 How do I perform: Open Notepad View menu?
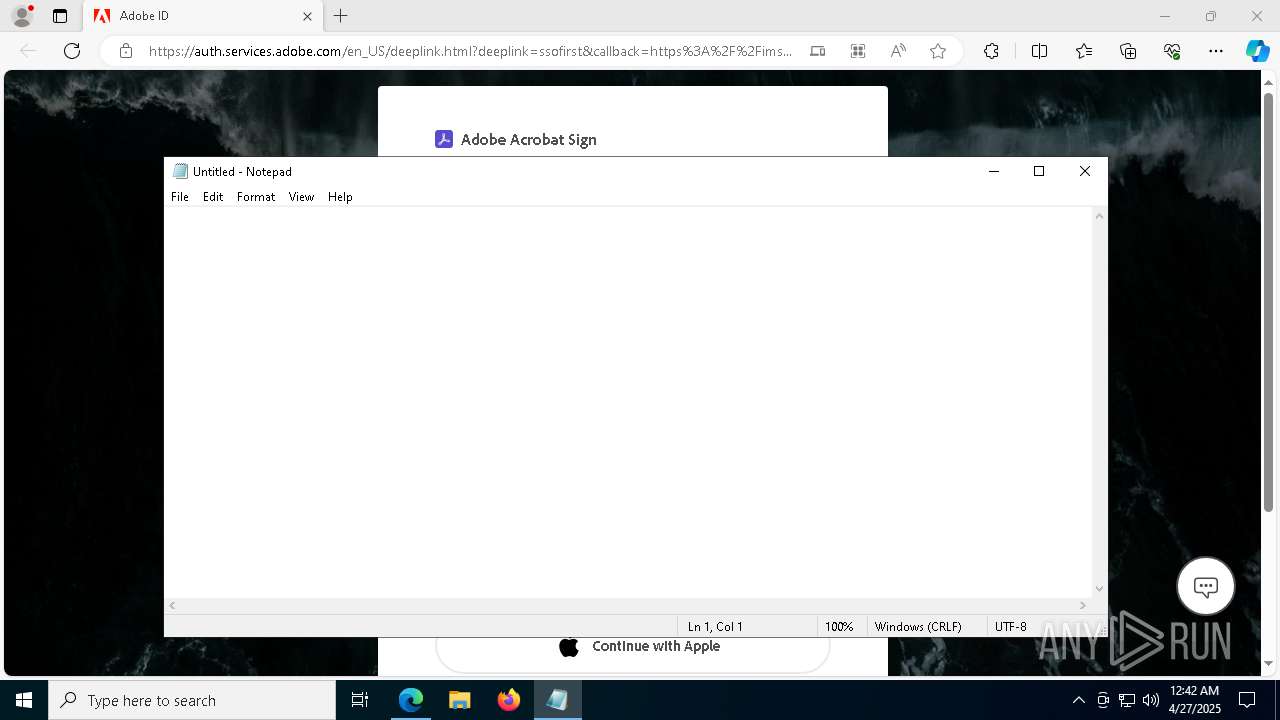point(301,197)
